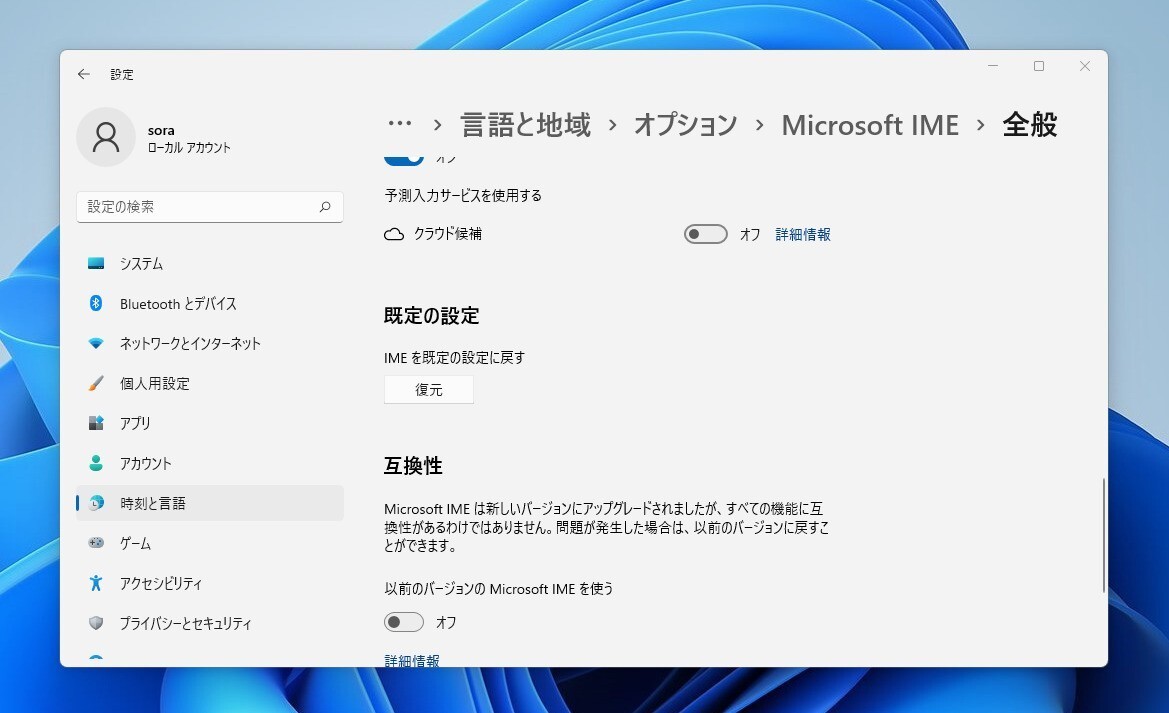Image resolution: width=1169 pixels, height=713 pixels.
Task: Open Bluetooth とデバイス settings
Action: (178, 304)
